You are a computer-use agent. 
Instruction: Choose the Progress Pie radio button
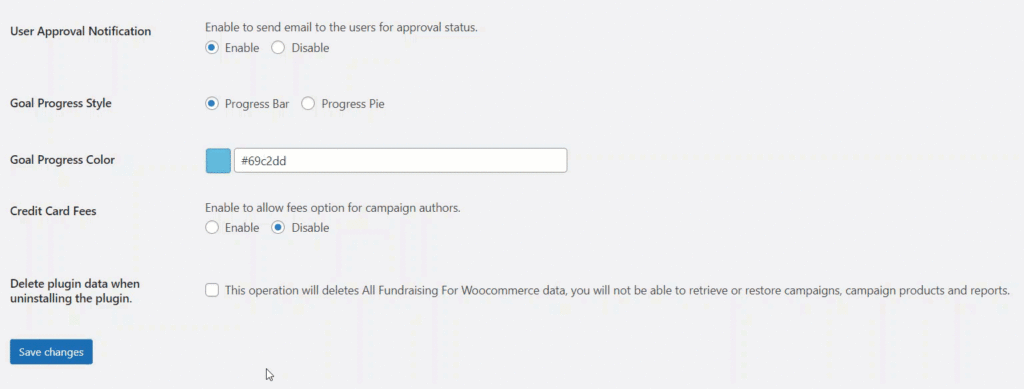tap(308, 104)
